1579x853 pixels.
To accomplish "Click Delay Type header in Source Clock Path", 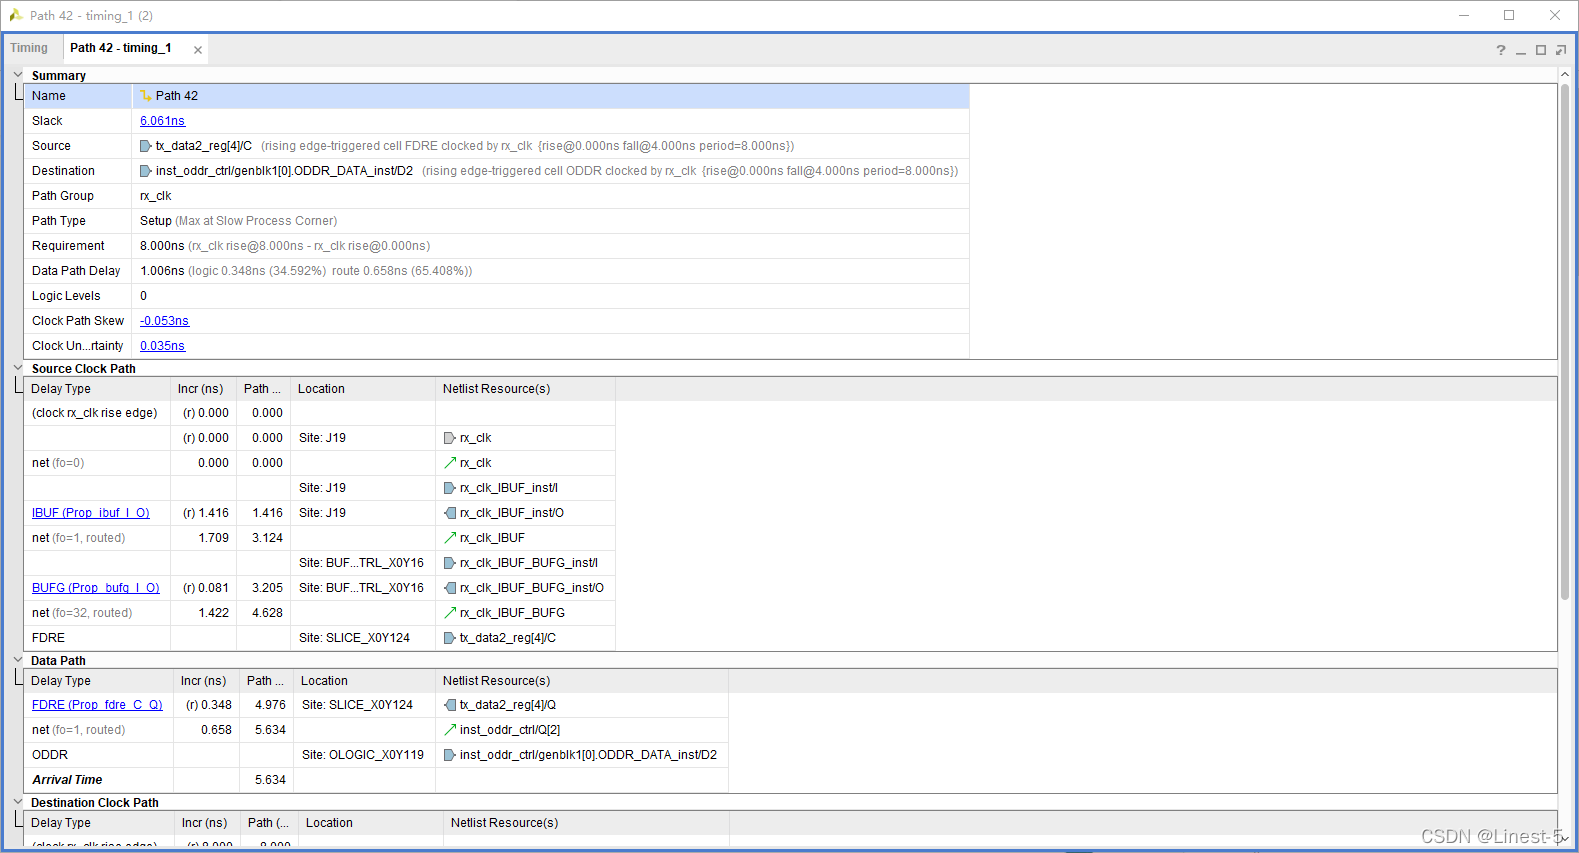I will pos(97,389).
